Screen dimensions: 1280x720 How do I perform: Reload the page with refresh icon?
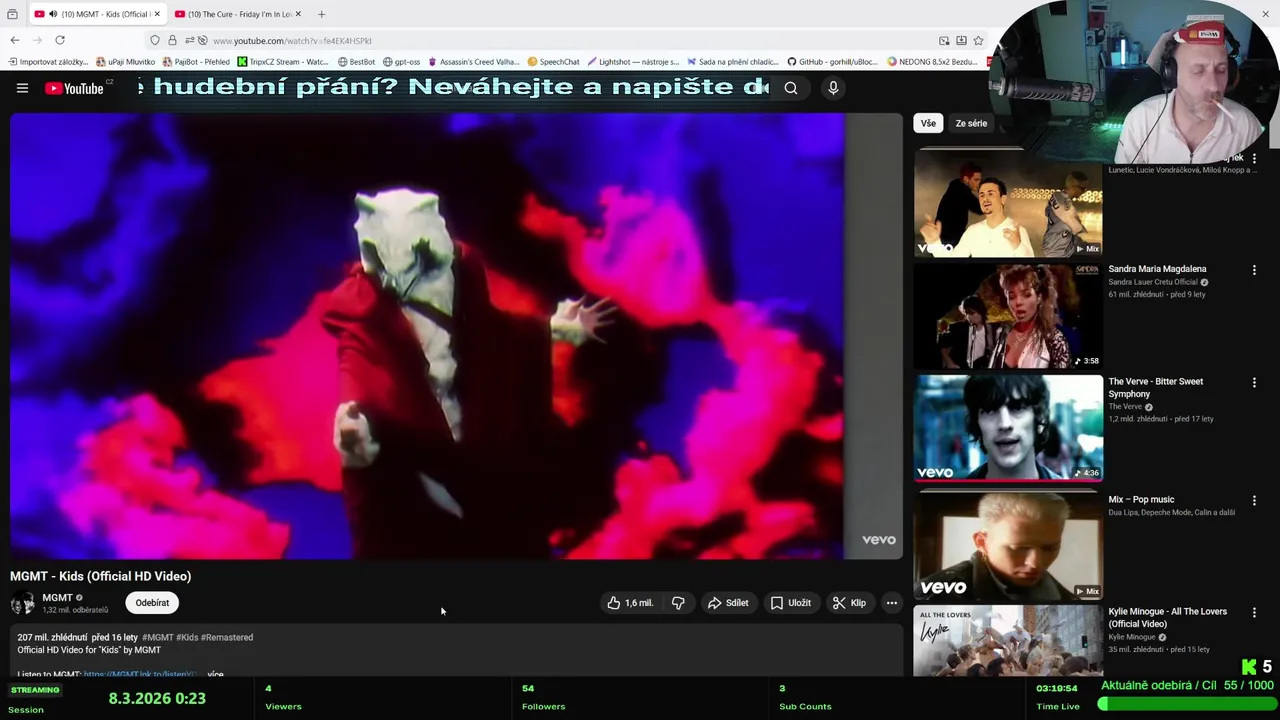coord(60,40)
